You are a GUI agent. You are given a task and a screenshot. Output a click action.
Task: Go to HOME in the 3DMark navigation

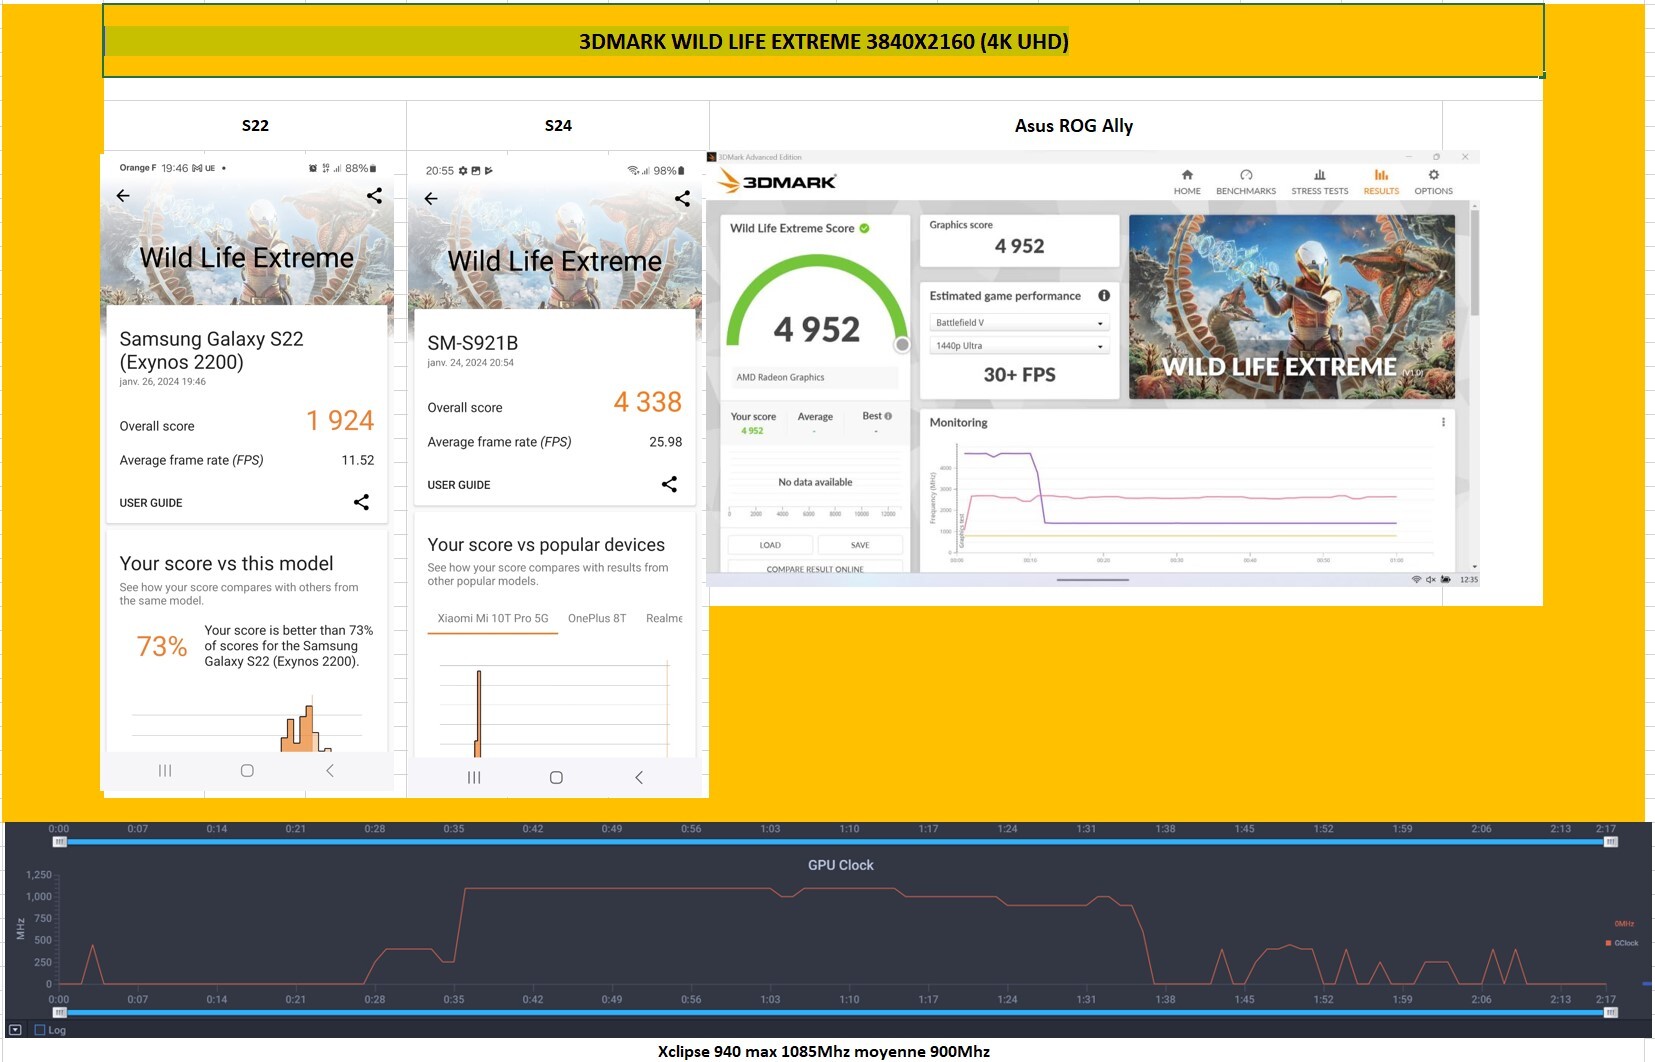tap(1187, 182)
